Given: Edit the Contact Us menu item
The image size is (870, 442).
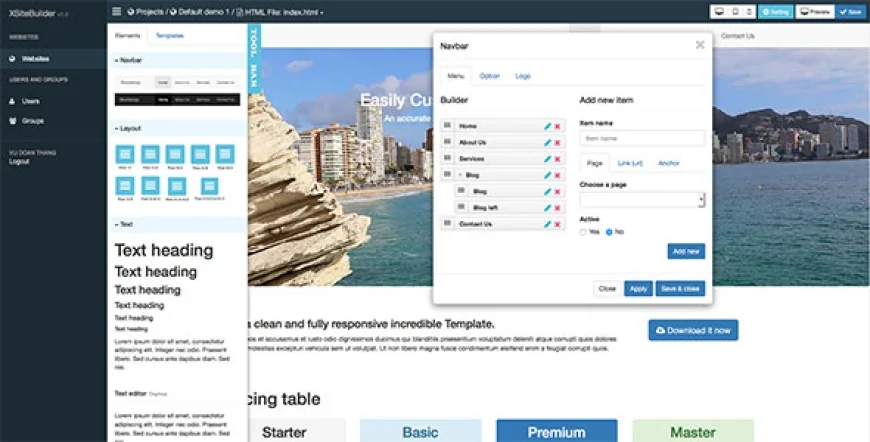Looking at the screenshot, I should pos(547,224).
